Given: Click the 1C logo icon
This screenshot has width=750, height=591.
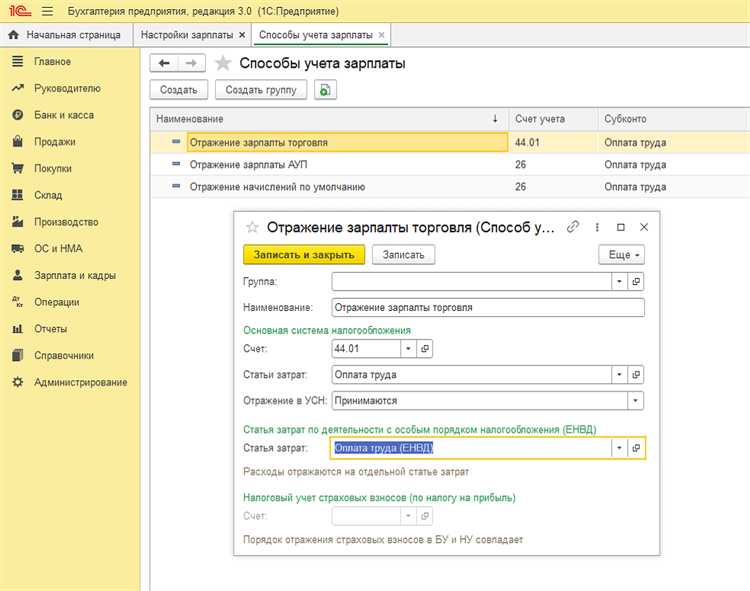Looking at the screenshot, I should pyautogui.click(x=20, y=11).
